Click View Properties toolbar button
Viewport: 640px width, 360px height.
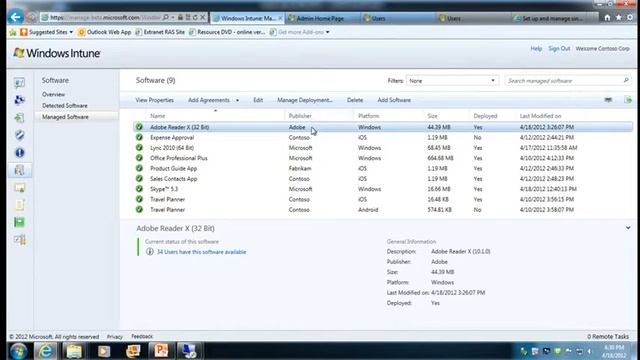click(x=155, y=100)
